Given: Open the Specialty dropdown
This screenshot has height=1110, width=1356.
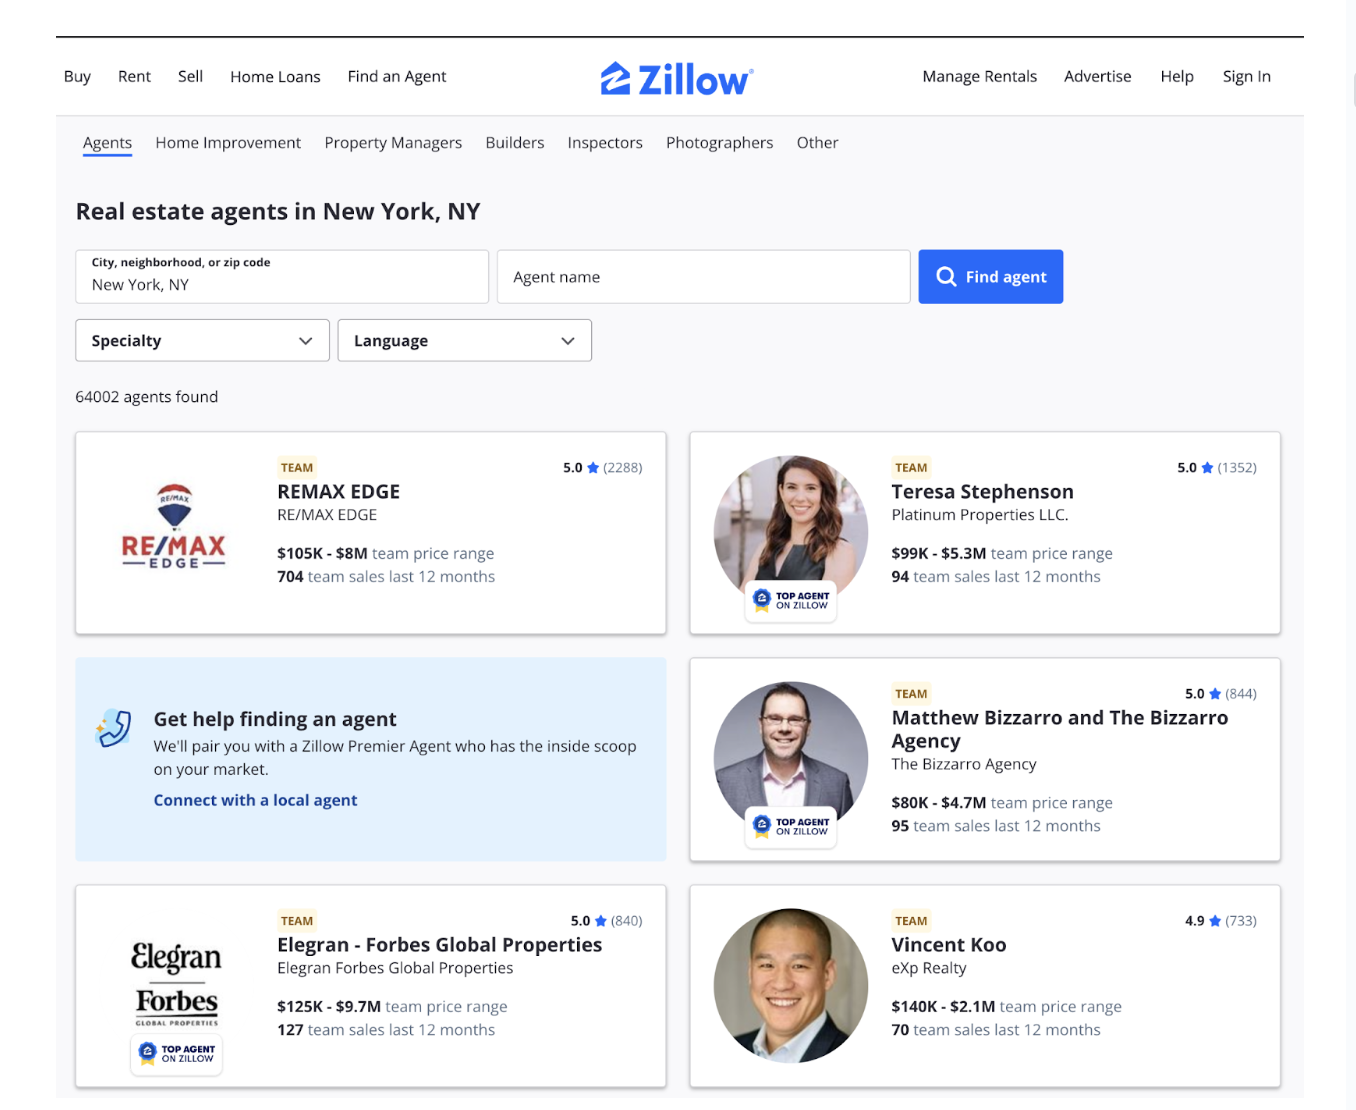Looking at the screenshot, I should coord(202,341).
